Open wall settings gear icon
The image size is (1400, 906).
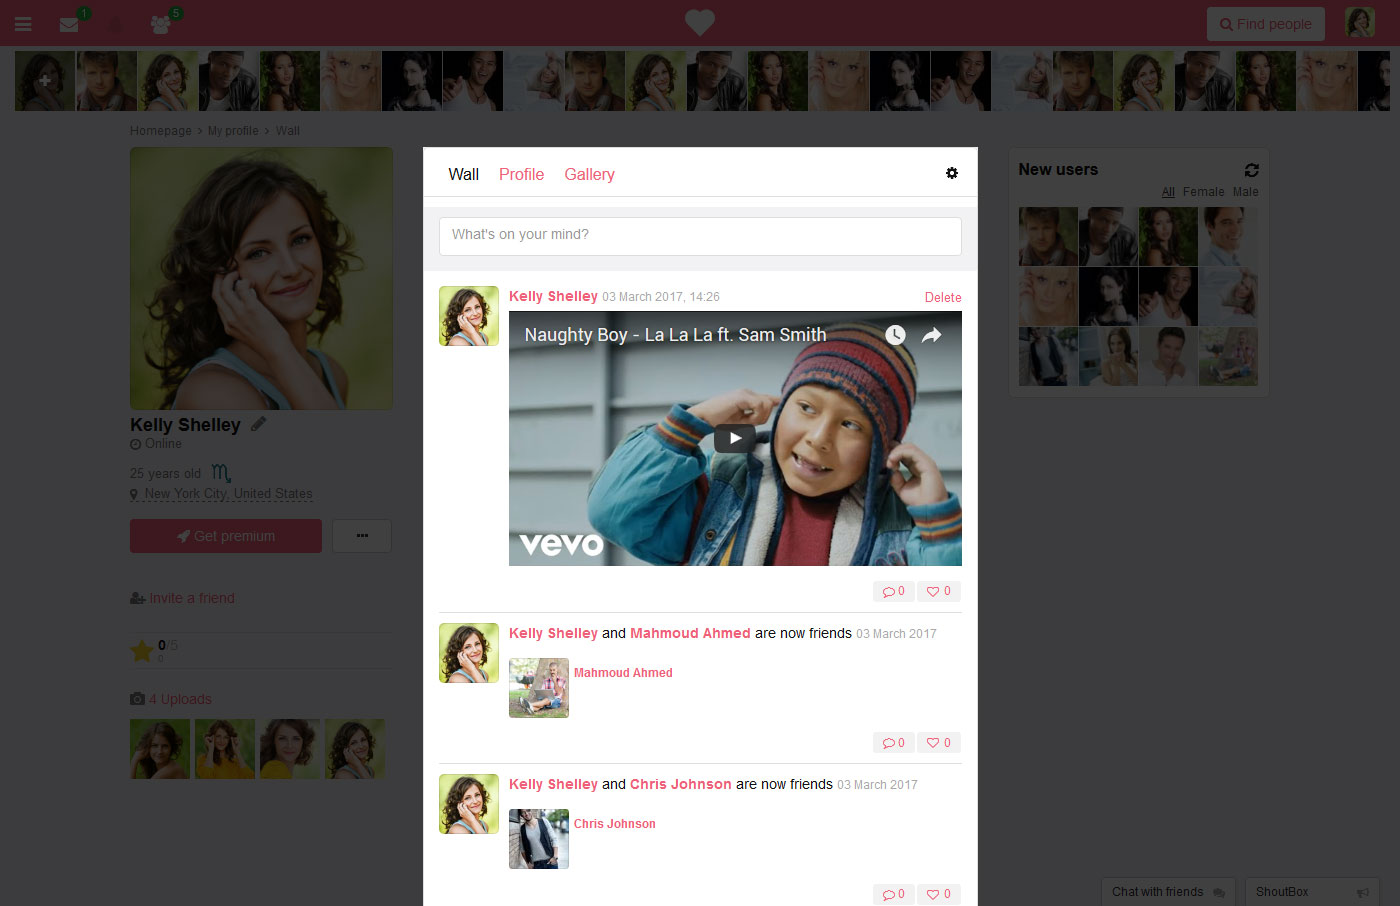[x=952, y=173]
